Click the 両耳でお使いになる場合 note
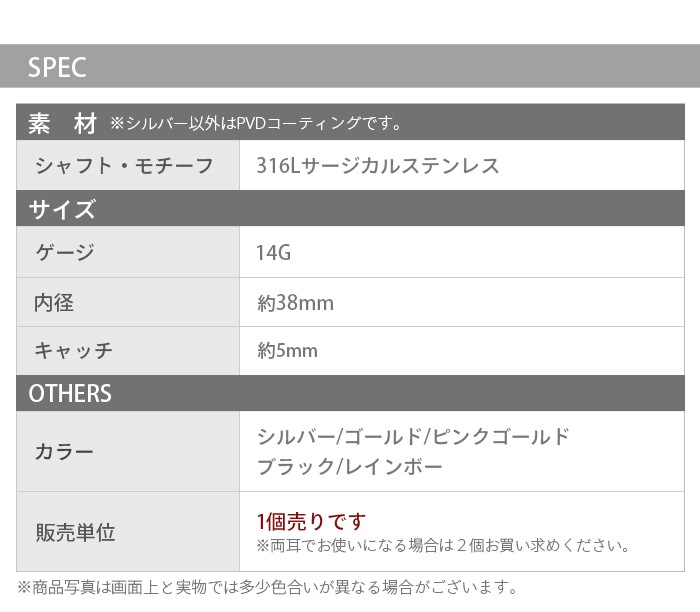700x612 pixels. coord(443,546)
